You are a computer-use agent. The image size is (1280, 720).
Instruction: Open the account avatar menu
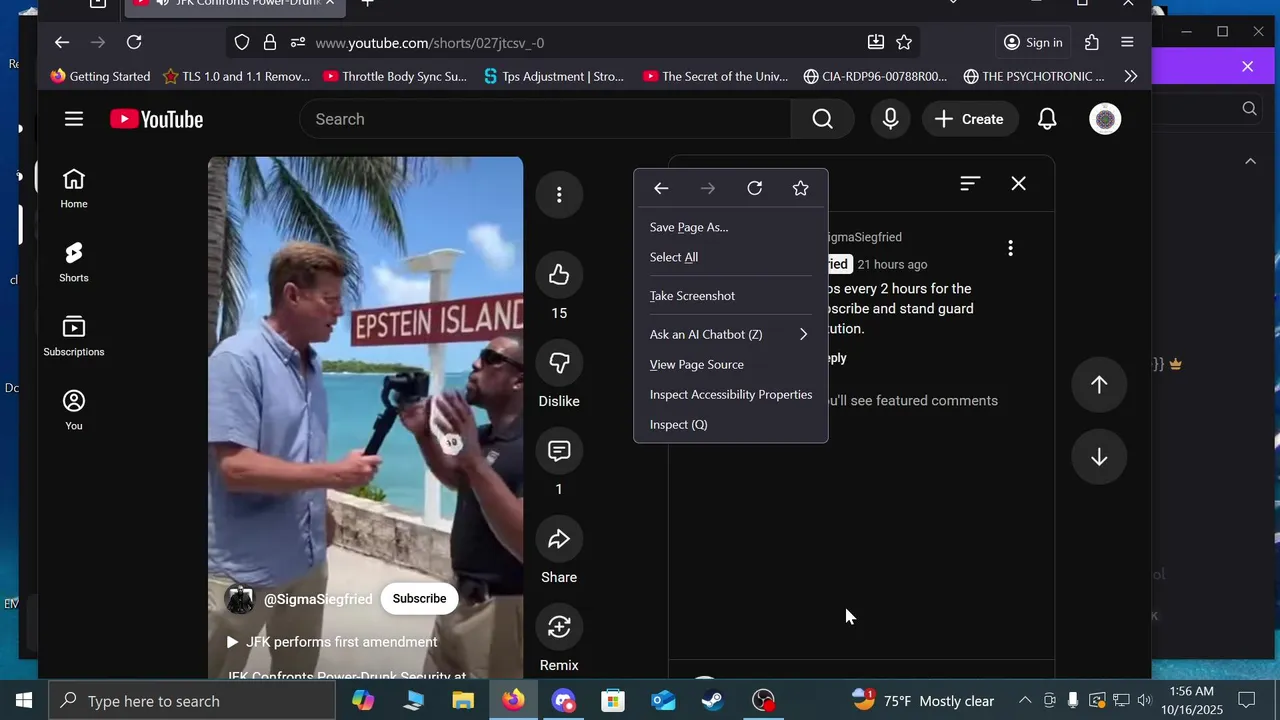tap(1105, 119)
